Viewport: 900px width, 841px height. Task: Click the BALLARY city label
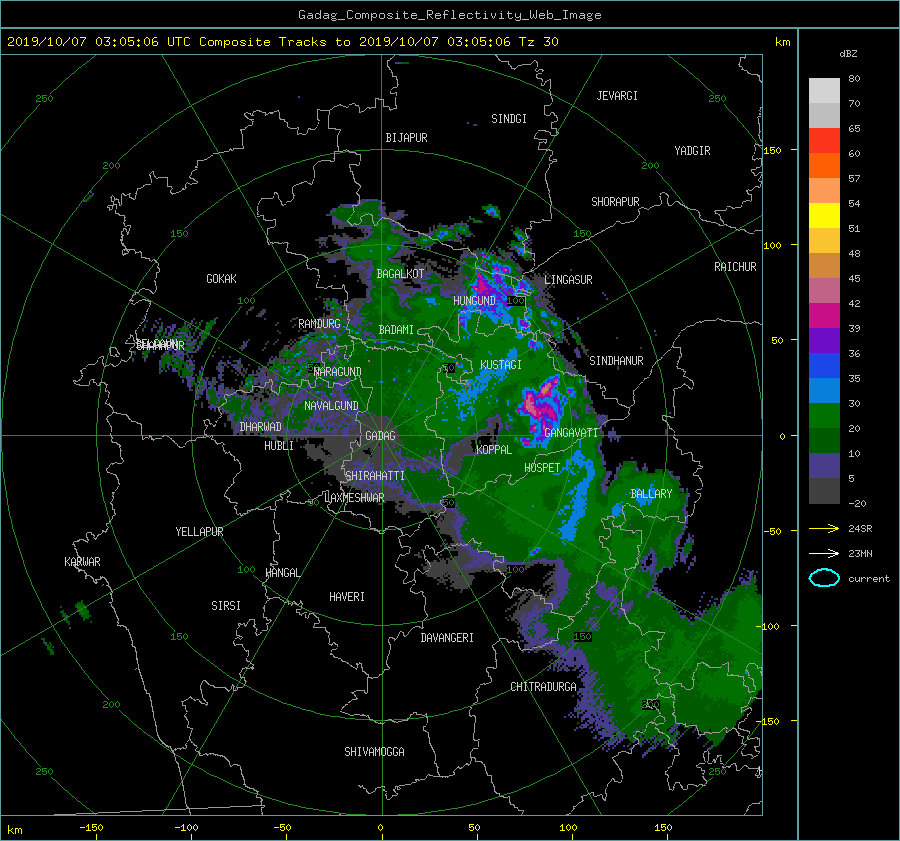(651, 494)
